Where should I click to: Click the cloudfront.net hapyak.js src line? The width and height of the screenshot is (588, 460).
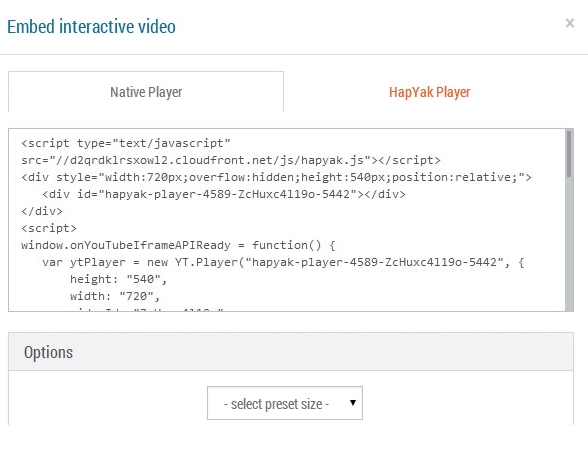point(231,160)
